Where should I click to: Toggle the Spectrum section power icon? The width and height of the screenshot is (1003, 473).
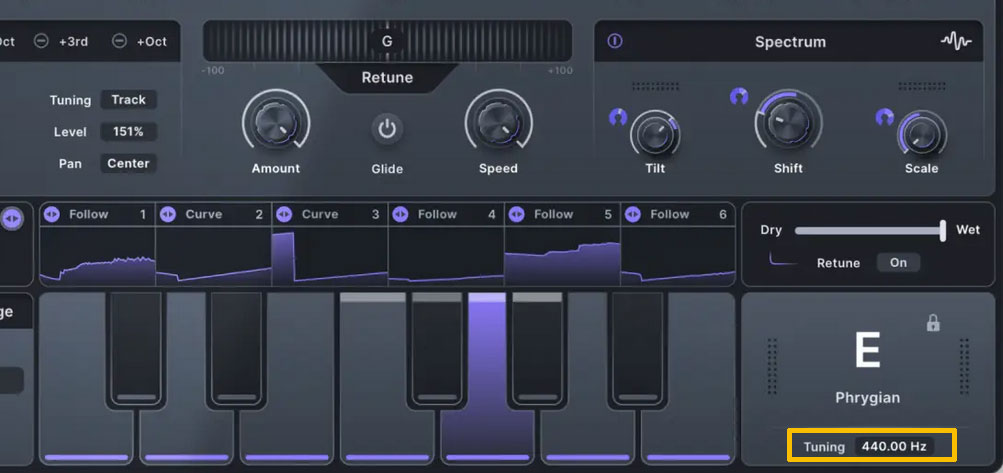click(x=615, y=42)
